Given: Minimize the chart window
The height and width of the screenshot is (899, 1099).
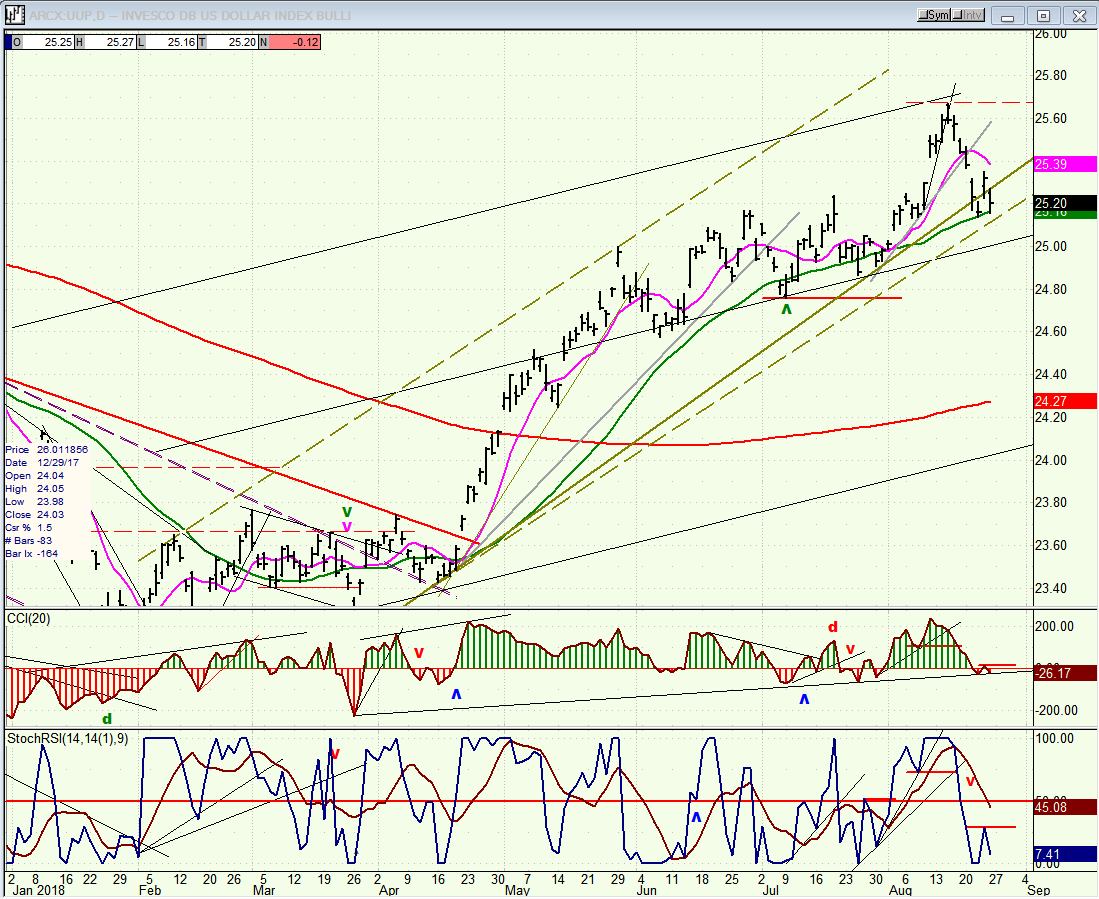Looking at the screenshot, I should click(x=1008, y=16).
